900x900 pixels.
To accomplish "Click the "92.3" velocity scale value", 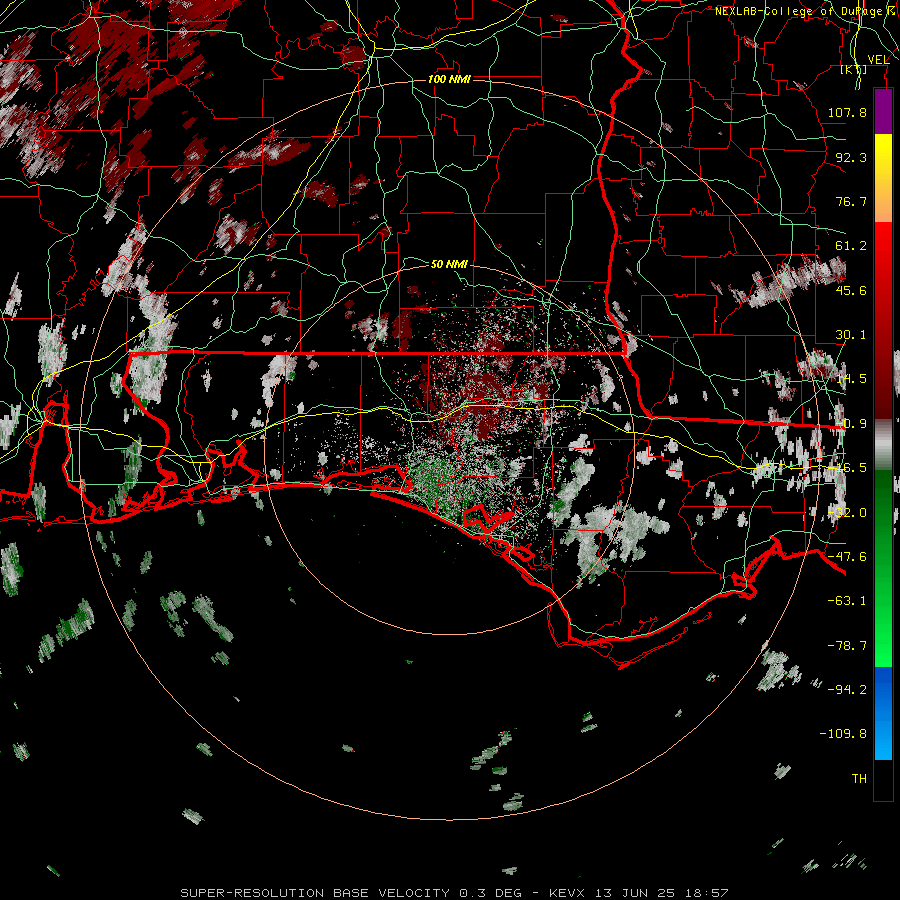I will click(x=851, y=157).
